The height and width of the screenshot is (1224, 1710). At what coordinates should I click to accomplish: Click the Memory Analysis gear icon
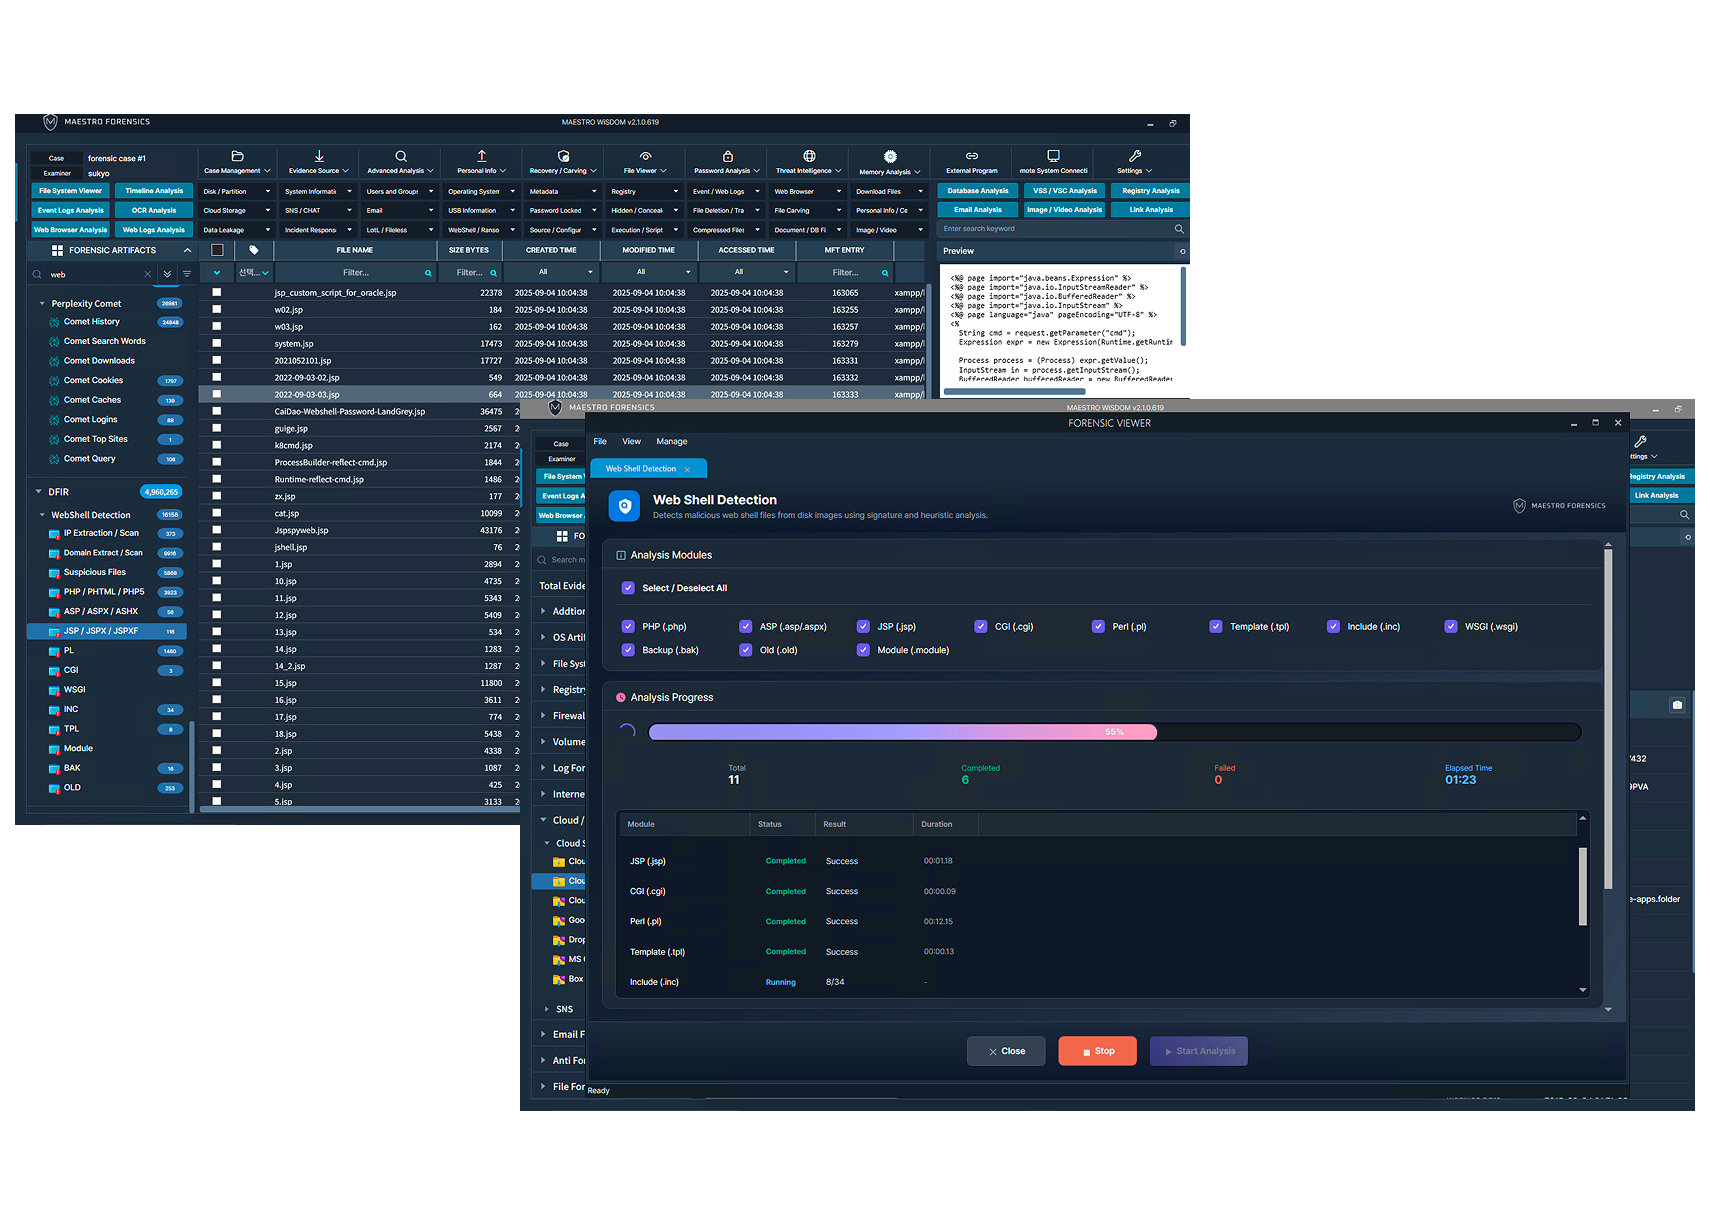(x=890, y=156)
